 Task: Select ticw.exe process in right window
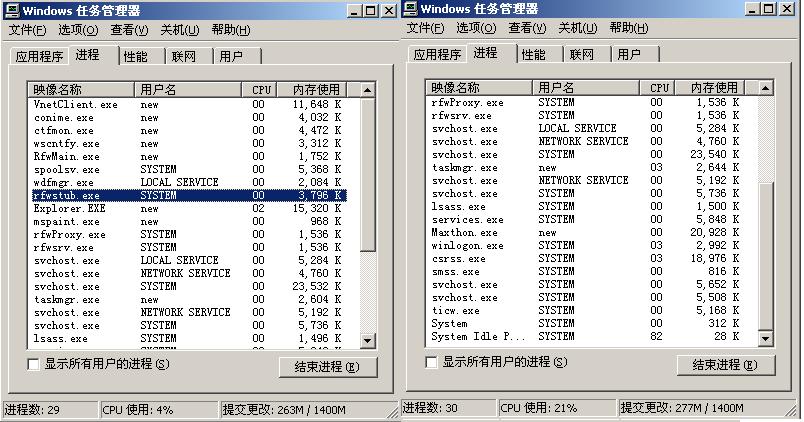586,310
